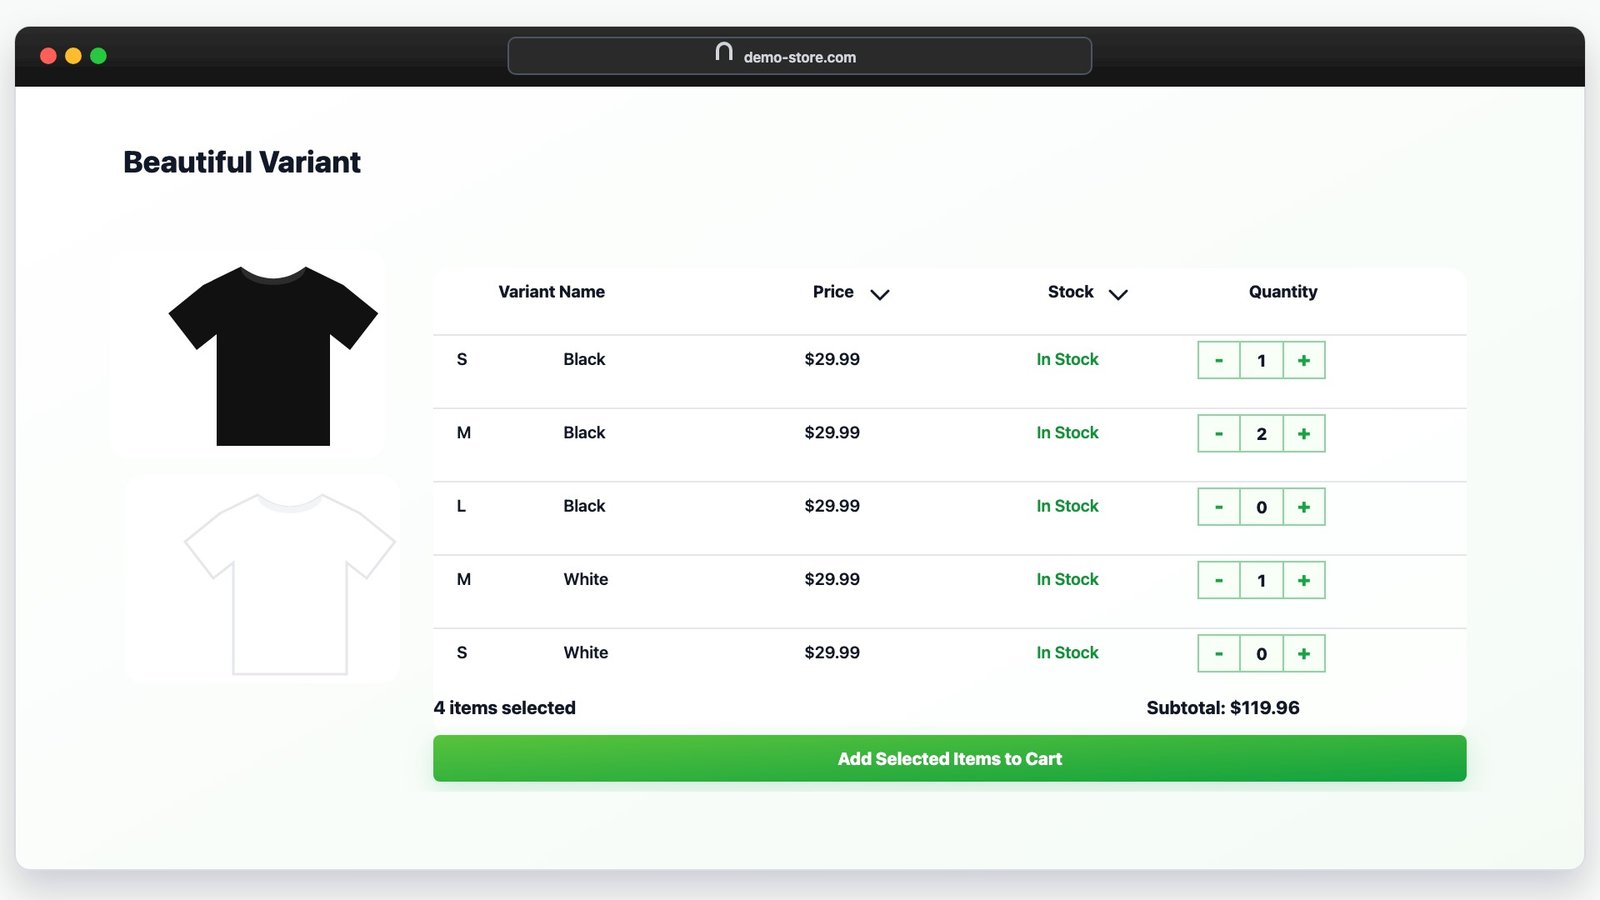Decrease quantity for M White variant
Viewport: 1600px width, 900px height.
(x=1219, y=580)
